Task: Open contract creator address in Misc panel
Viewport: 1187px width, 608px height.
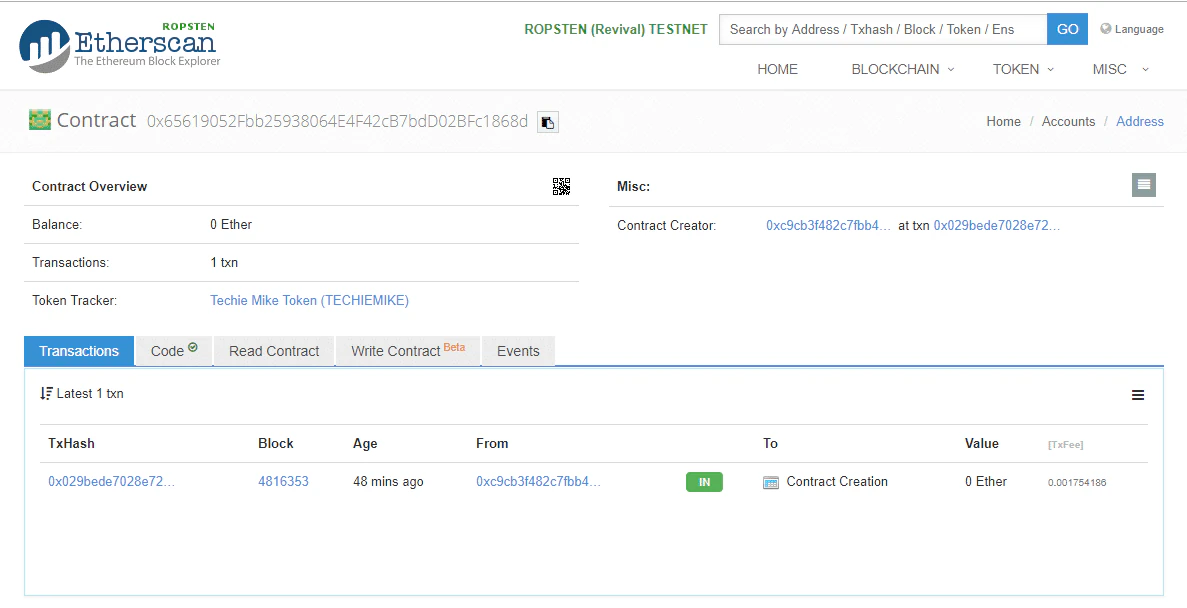Action: coord(829,226)
